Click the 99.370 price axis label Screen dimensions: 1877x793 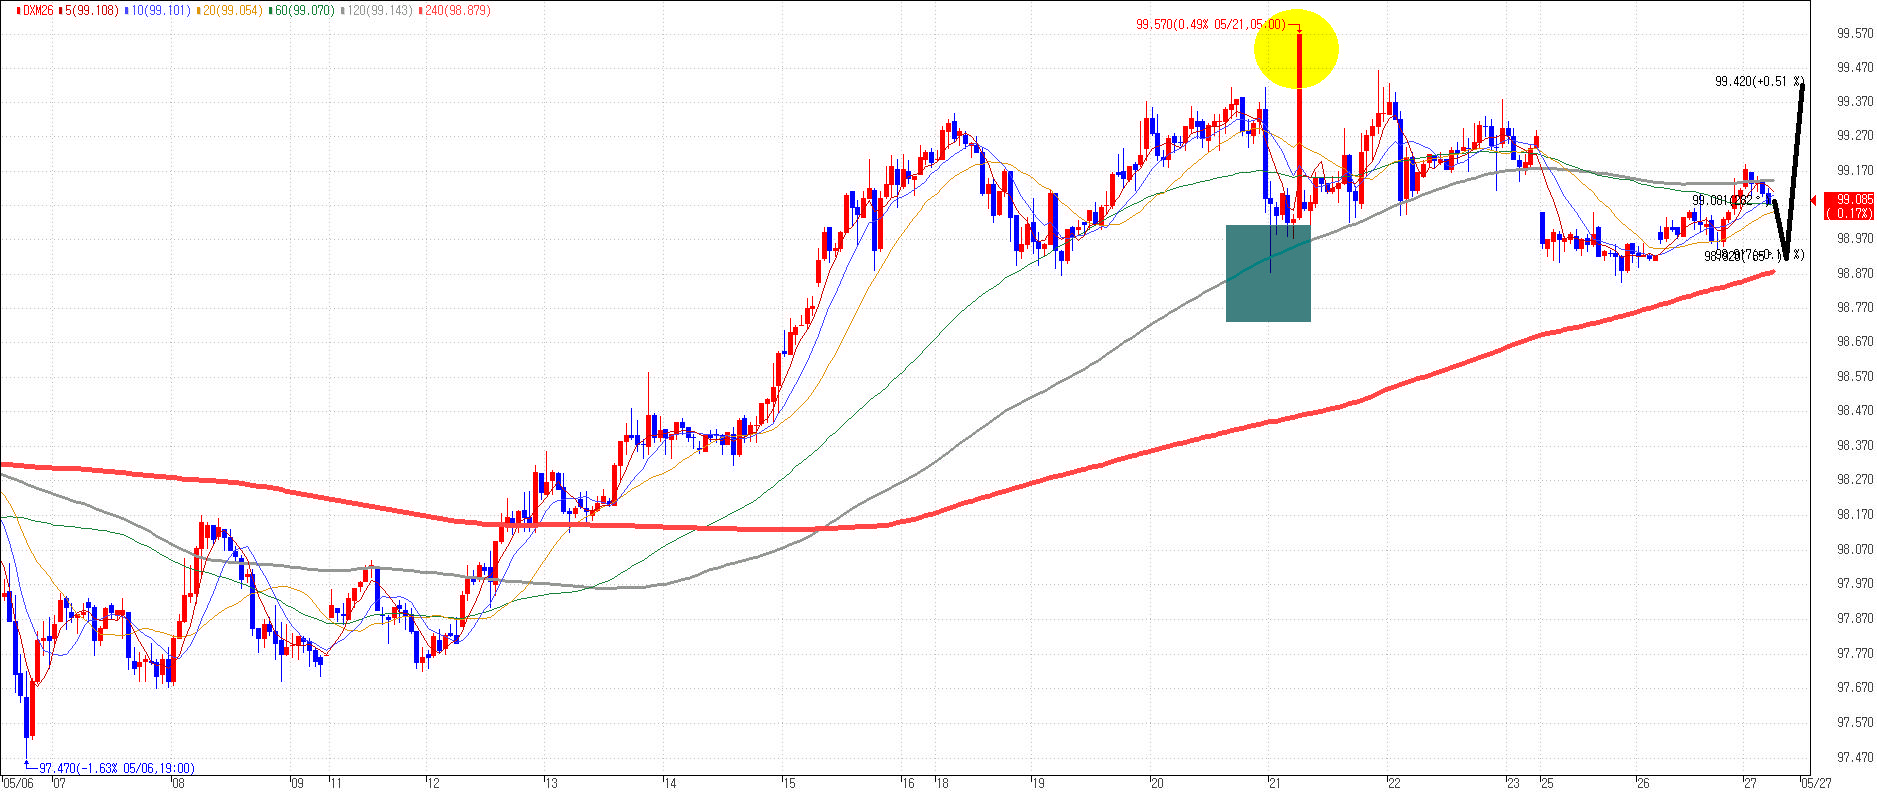1855,102
